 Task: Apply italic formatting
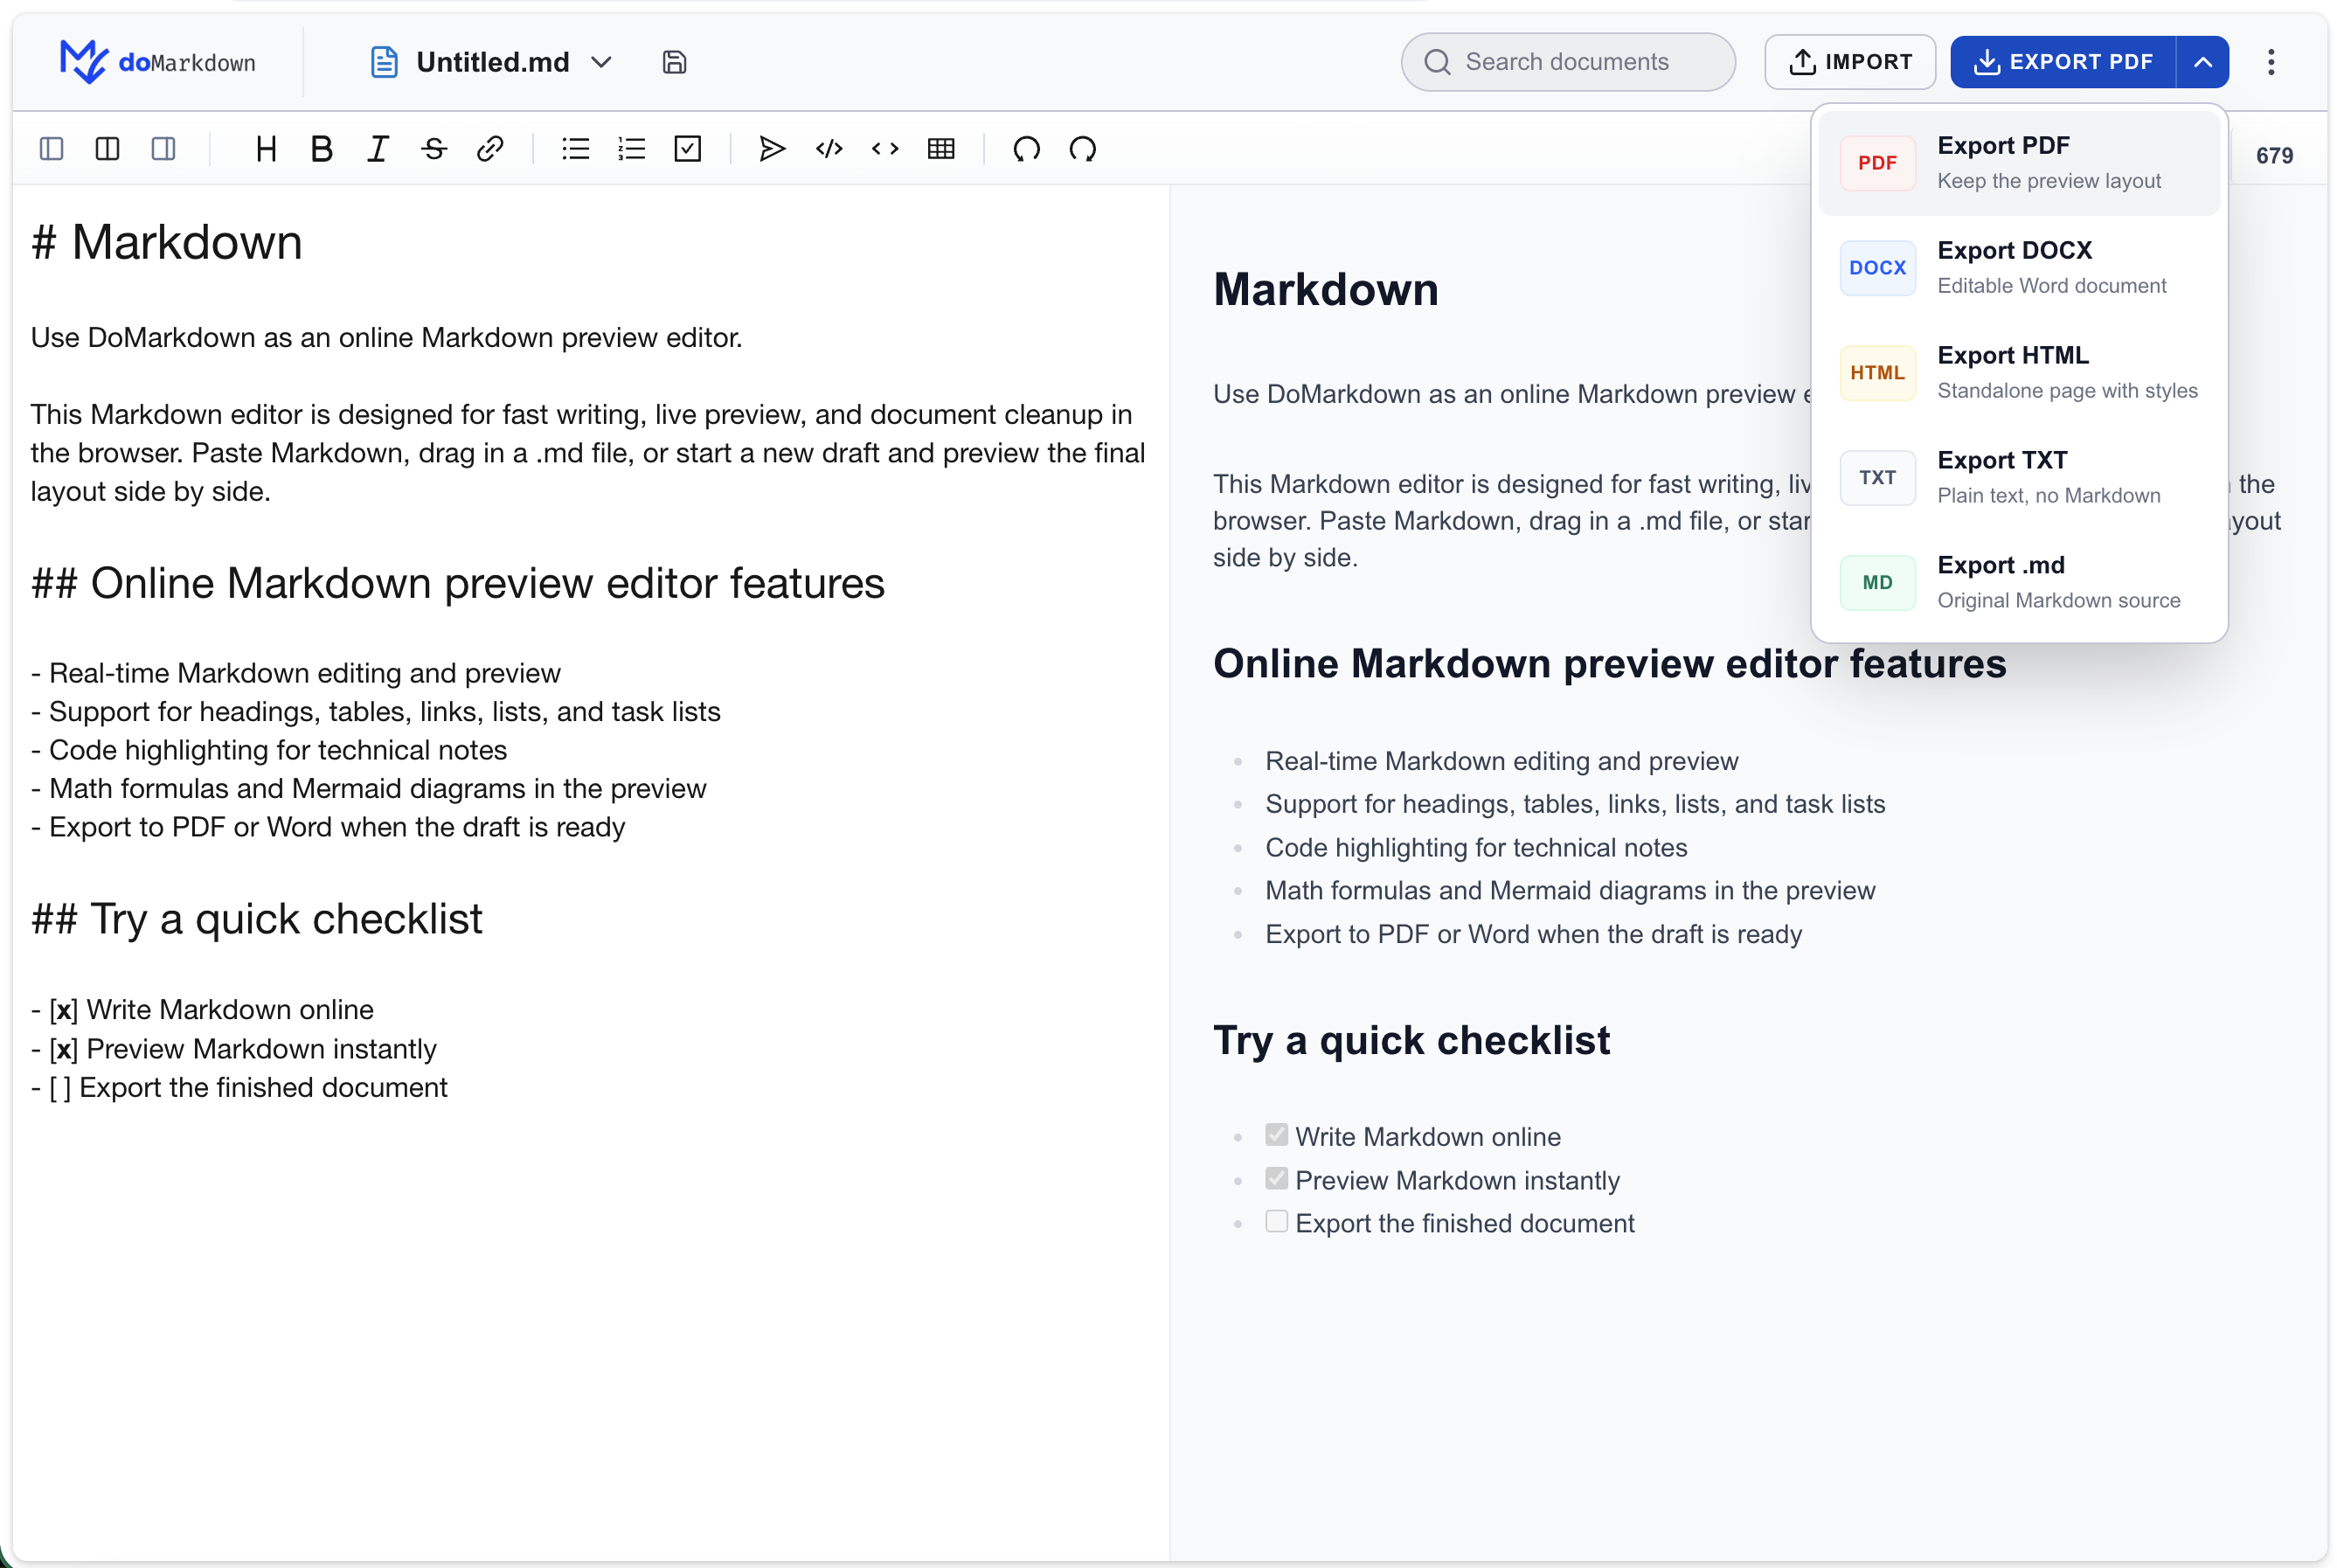pyautogui.click(x=377, y=149)
